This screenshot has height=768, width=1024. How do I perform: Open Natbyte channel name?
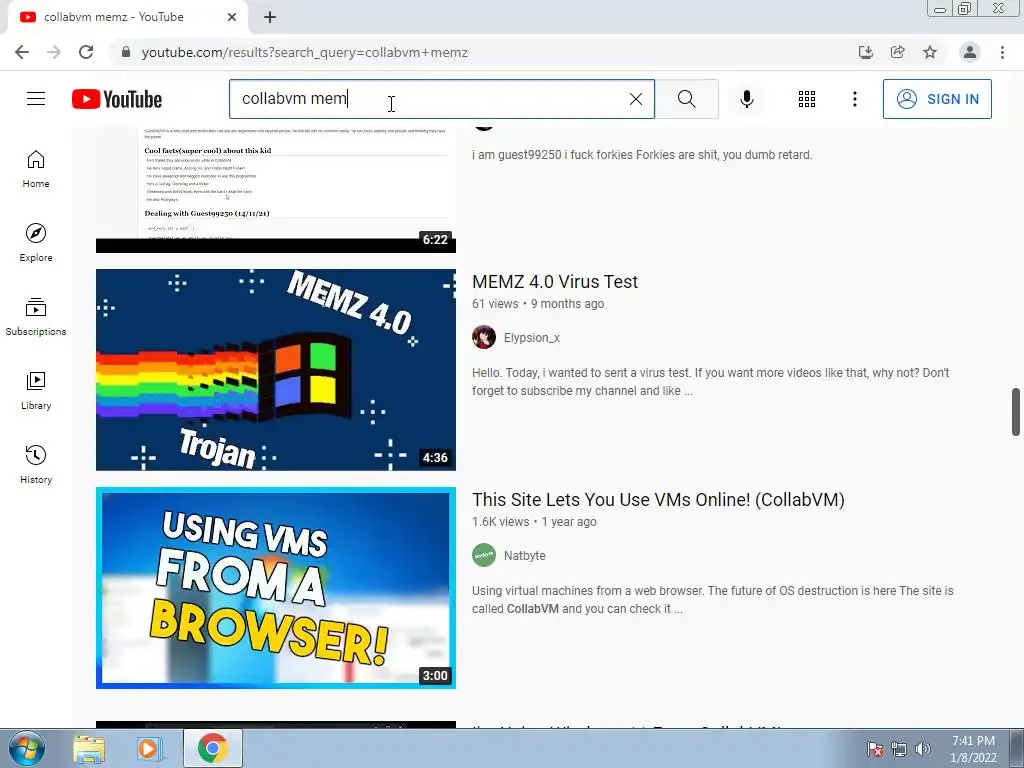pos(524,556)
